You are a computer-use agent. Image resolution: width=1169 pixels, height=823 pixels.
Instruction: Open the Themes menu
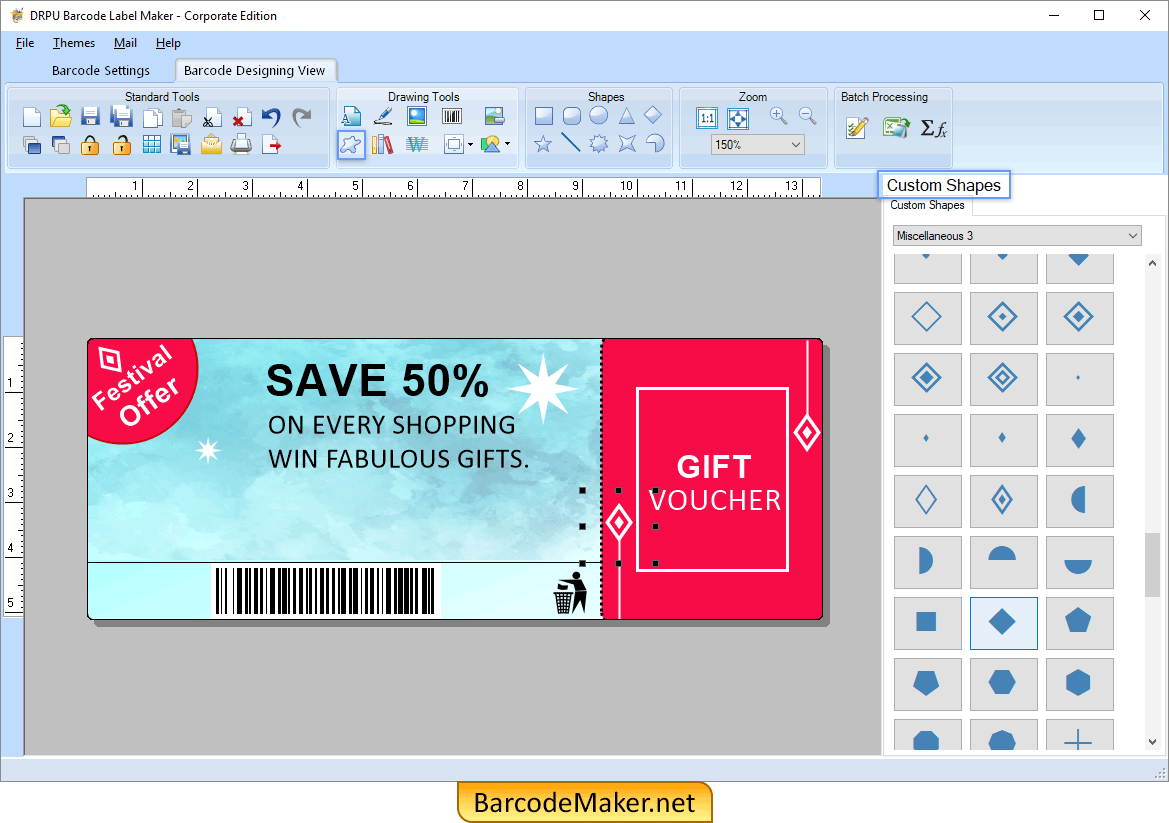(x=73, y=43)
